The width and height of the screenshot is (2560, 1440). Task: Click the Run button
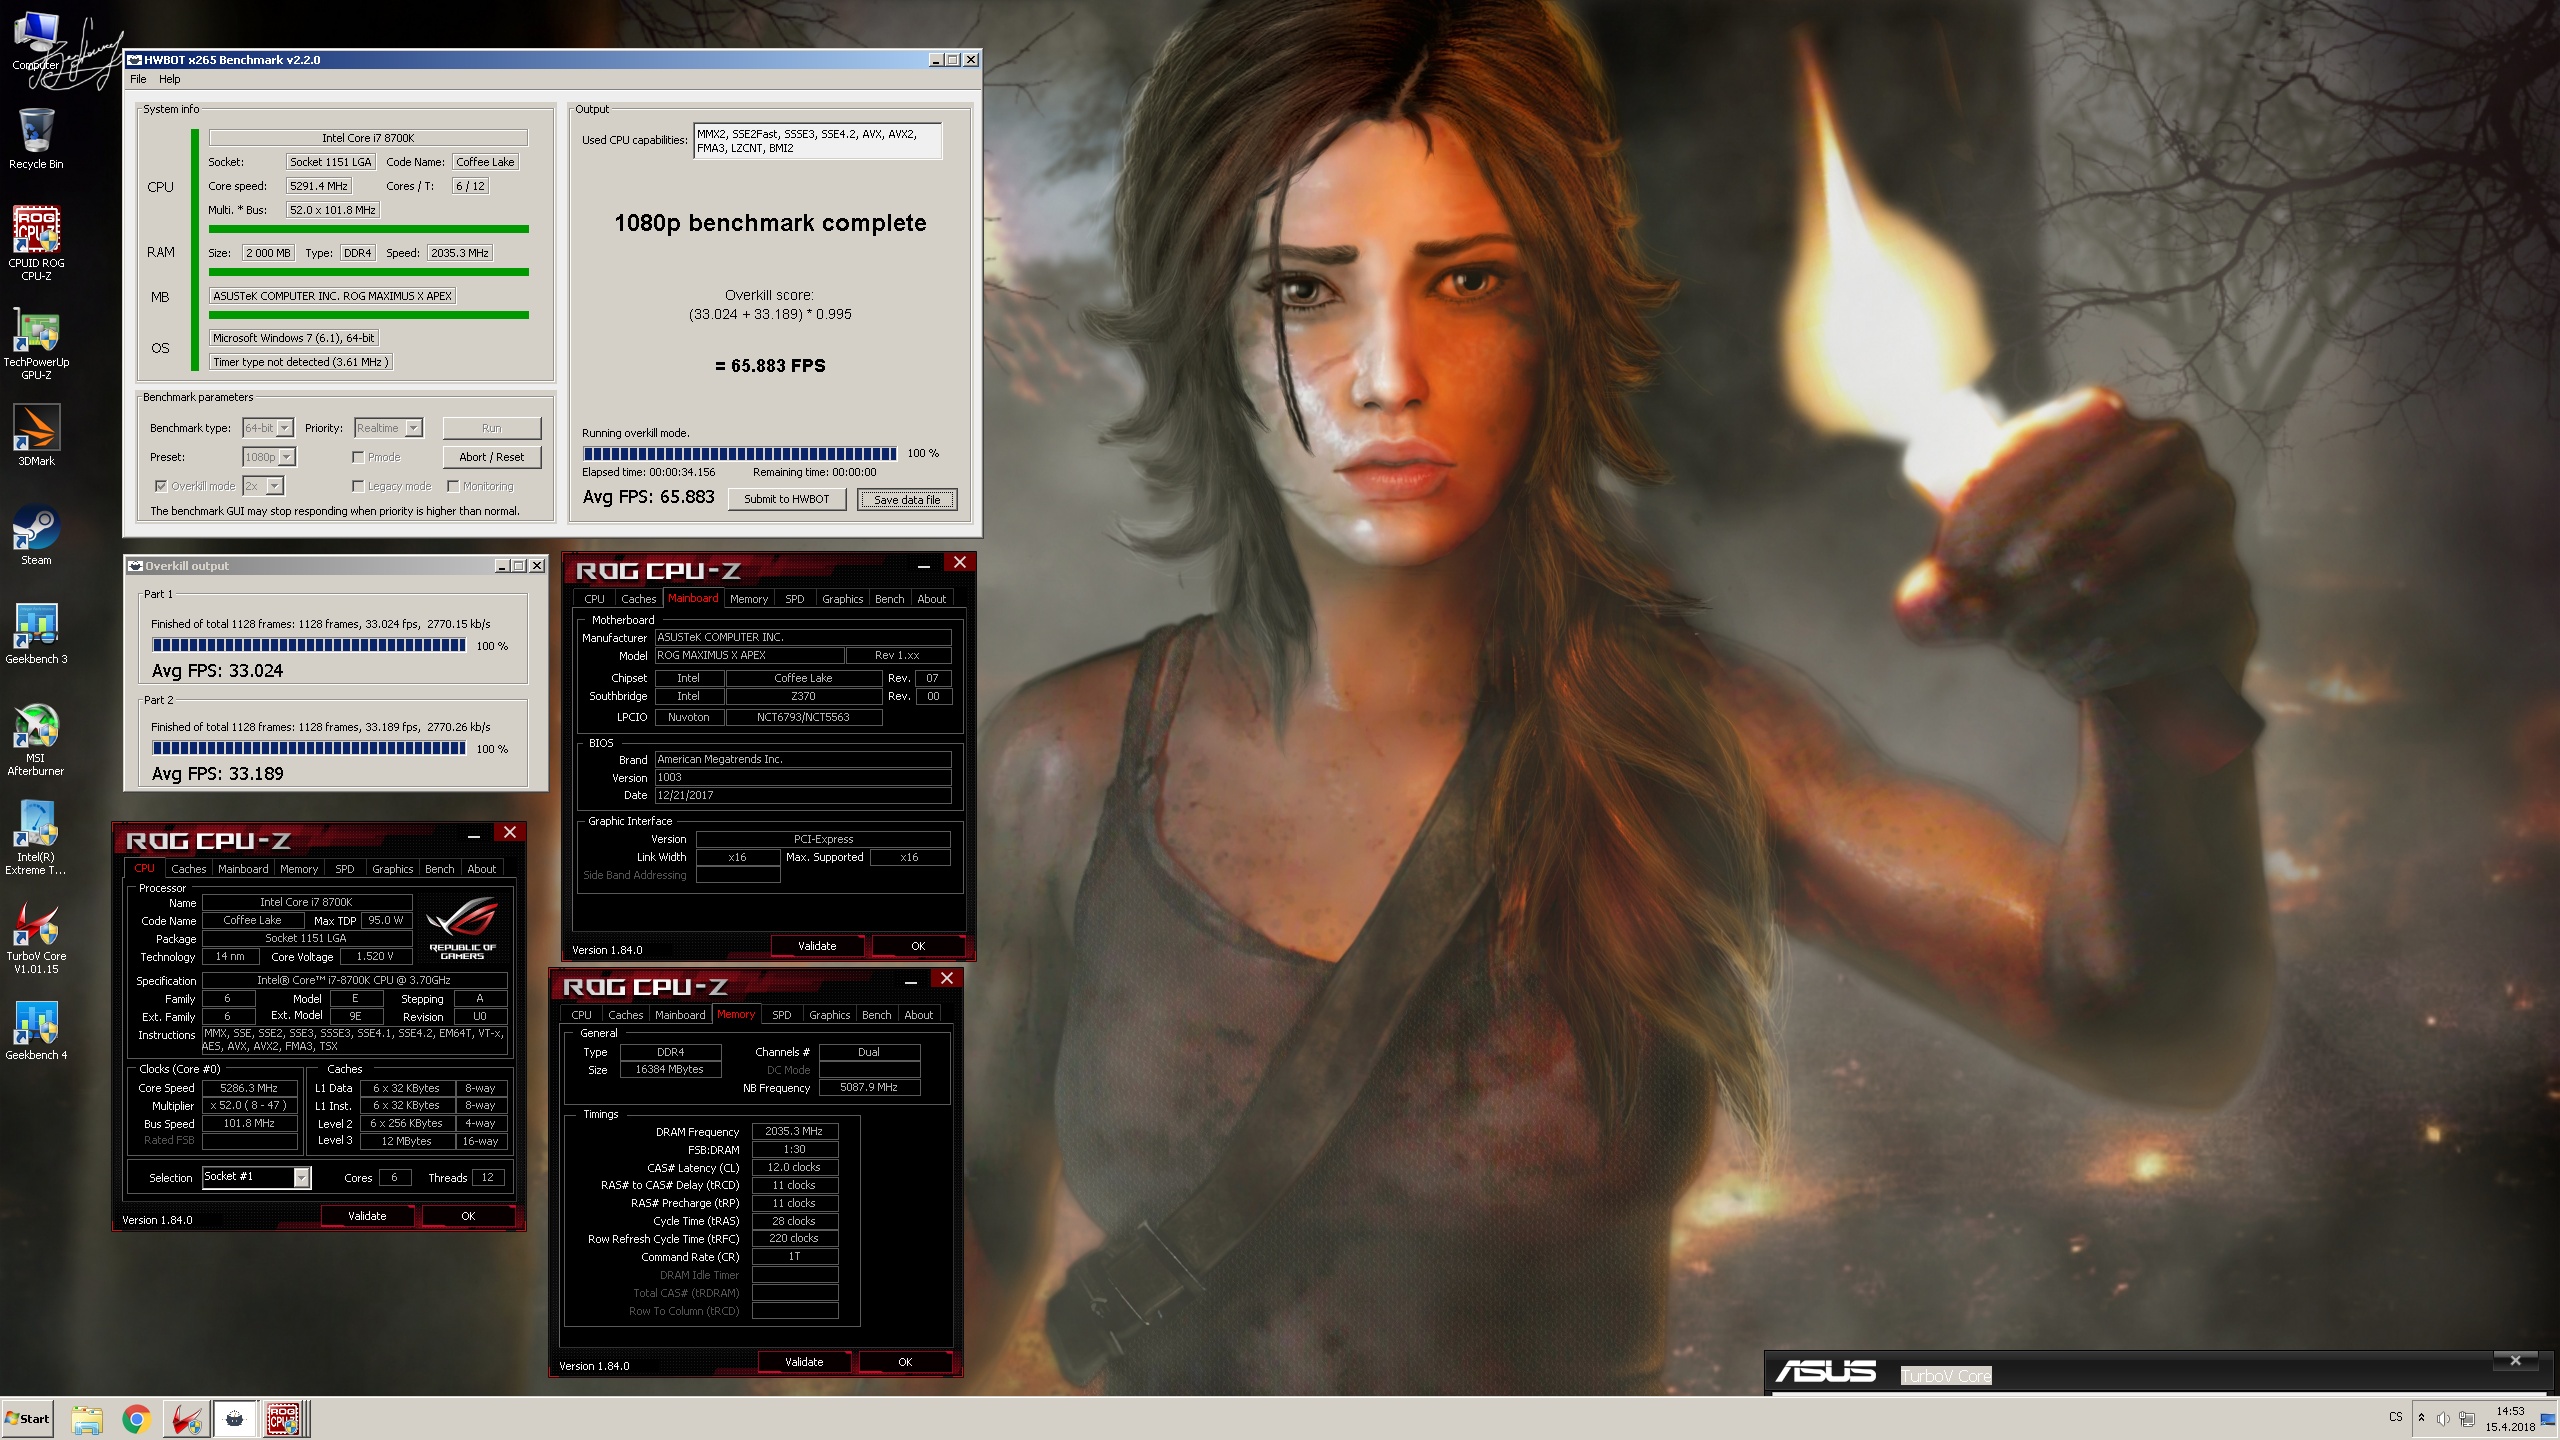coord(491,428)
